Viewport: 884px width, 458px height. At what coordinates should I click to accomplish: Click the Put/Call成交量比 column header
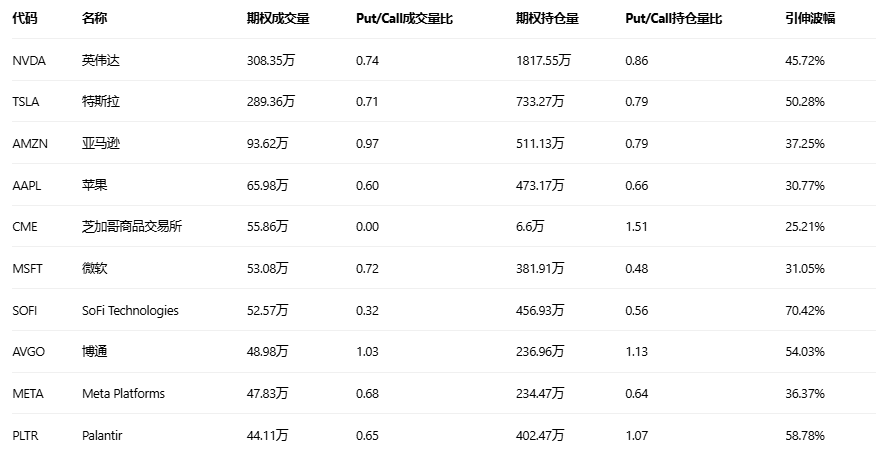tap(404, 18)
